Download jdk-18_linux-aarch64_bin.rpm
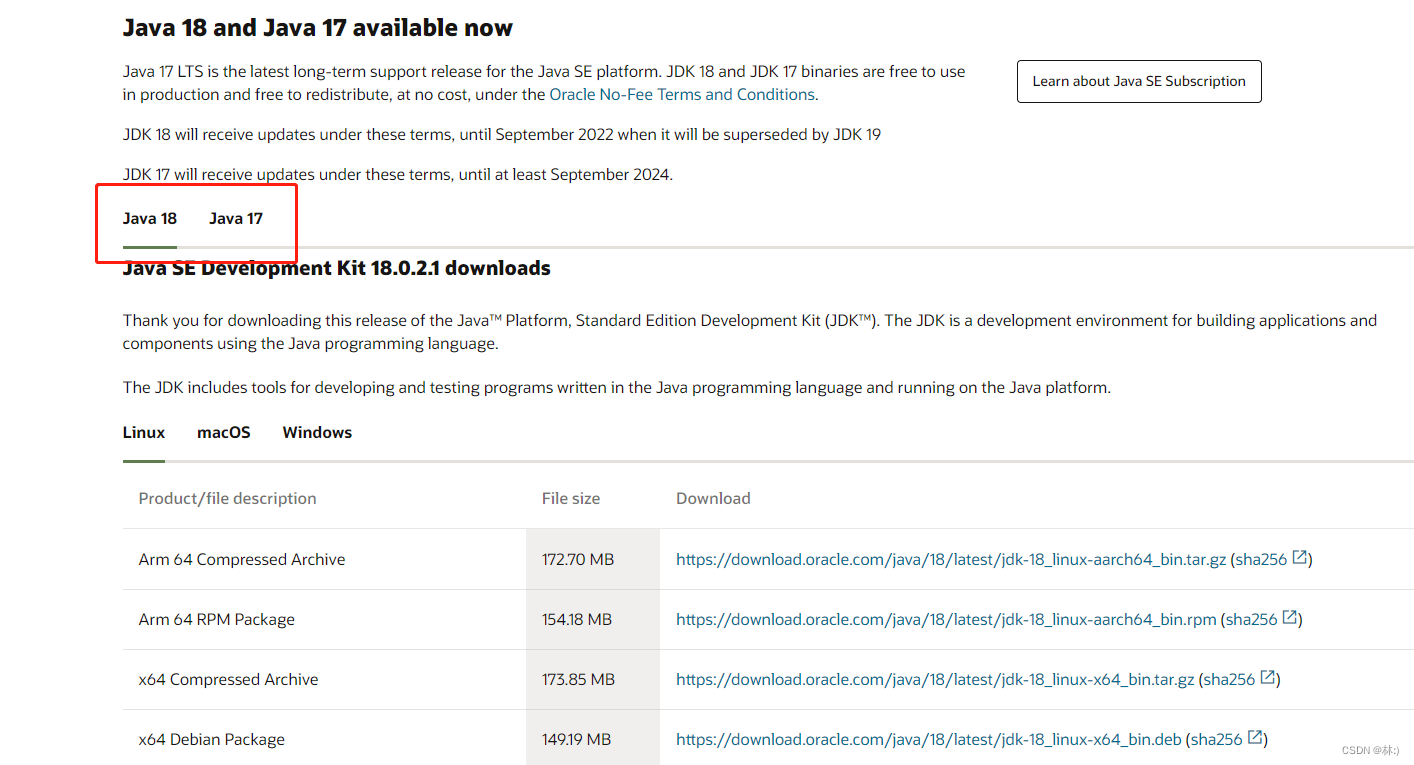1414x765 pixels. (x=946, y=619)
